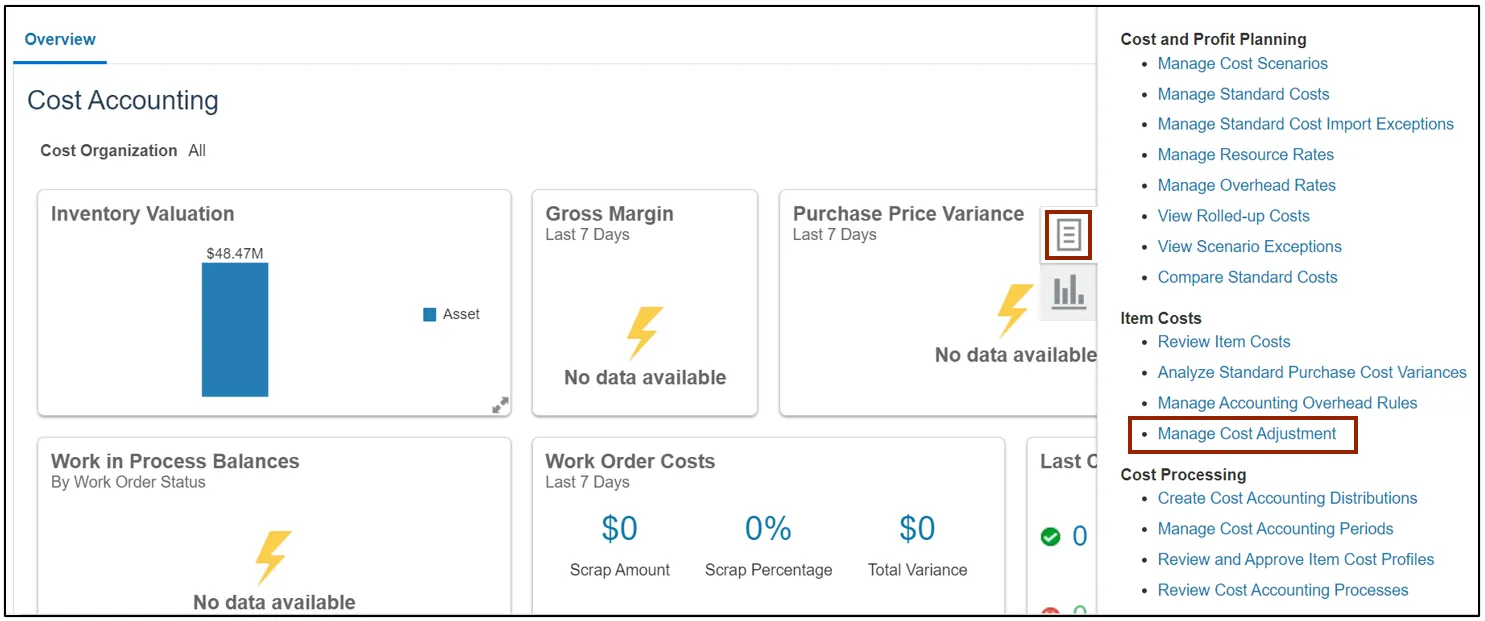Switch to the Overview tab

point(60,40)
